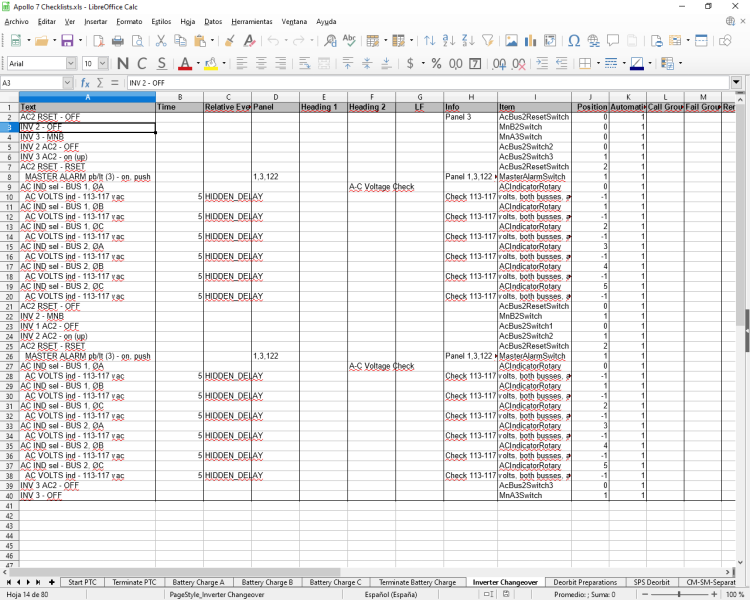Open the font size dropdown
The height and width of the screenshot is (600, 750).
103,63
